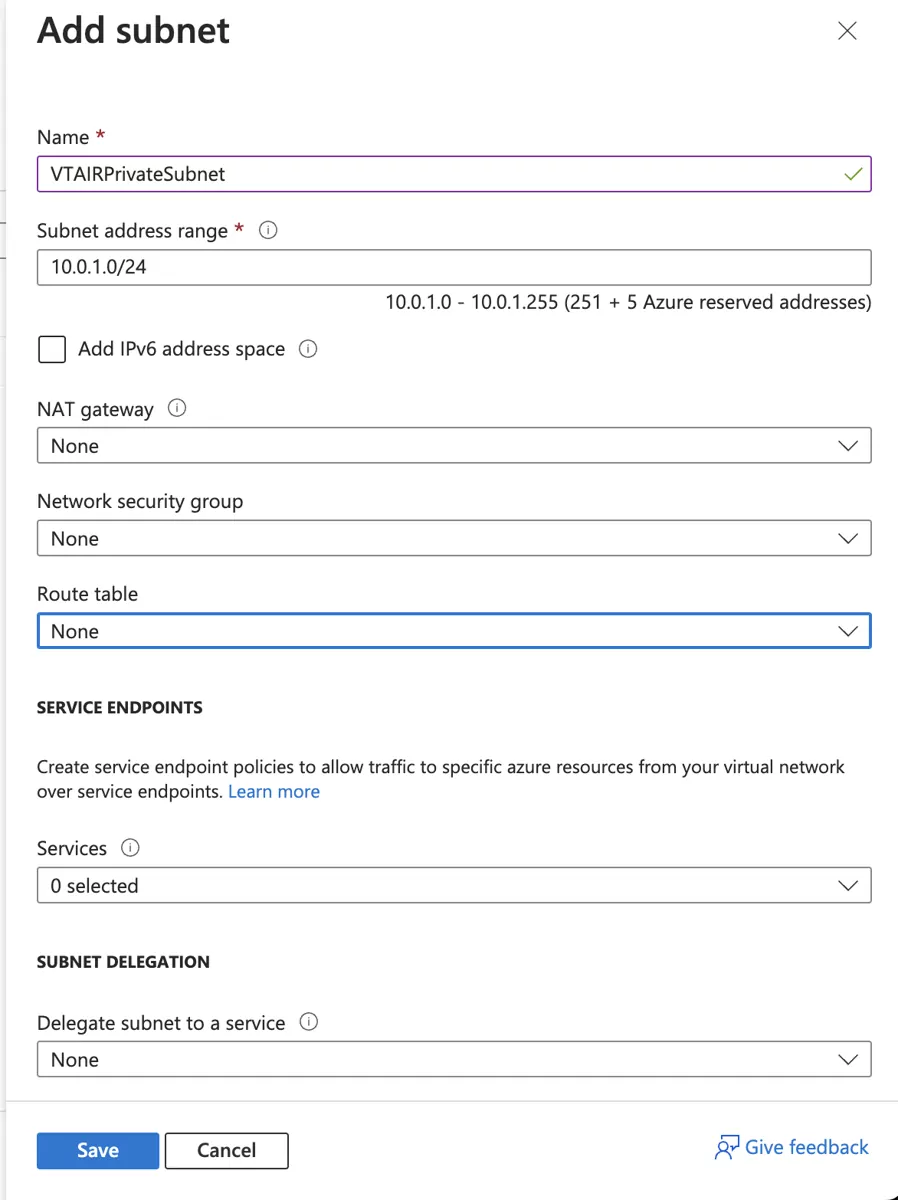The height and width of the screenshot is (1200, 898).
Task: Open the Network security group dropdown
Action: coord(848,538)
